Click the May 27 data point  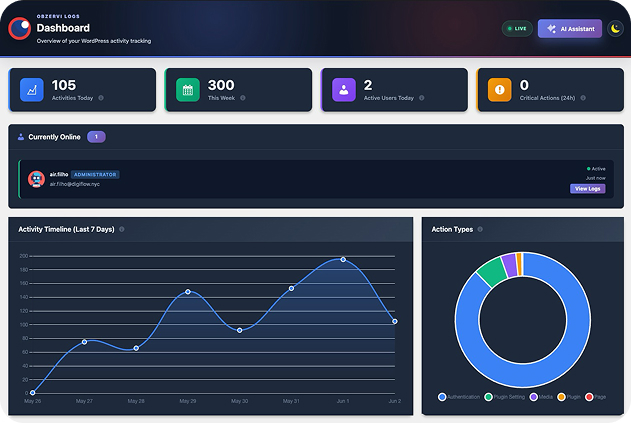[85, 342]
